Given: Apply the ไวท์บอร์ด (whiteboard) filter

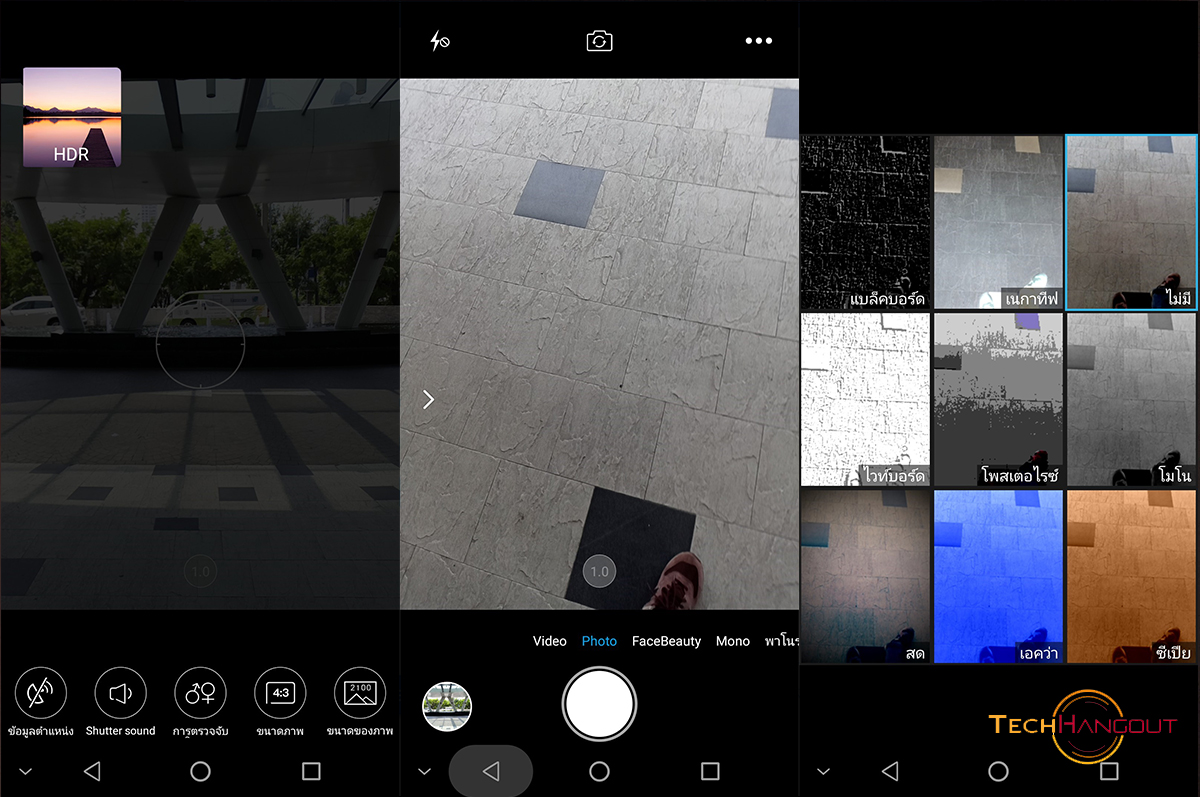Looking at the screenshot, I should tap(866, 400).
